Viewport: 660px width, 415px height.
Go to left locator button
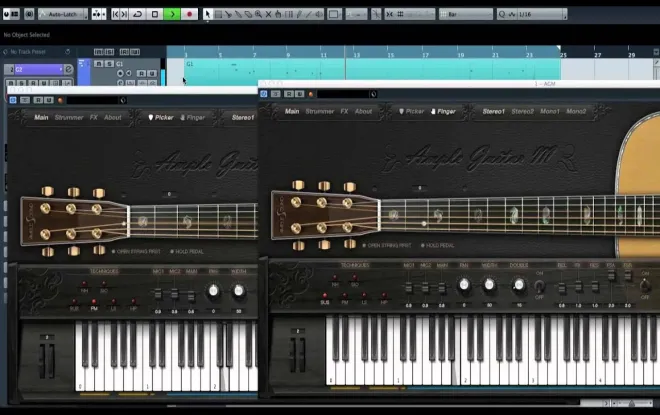115,14
